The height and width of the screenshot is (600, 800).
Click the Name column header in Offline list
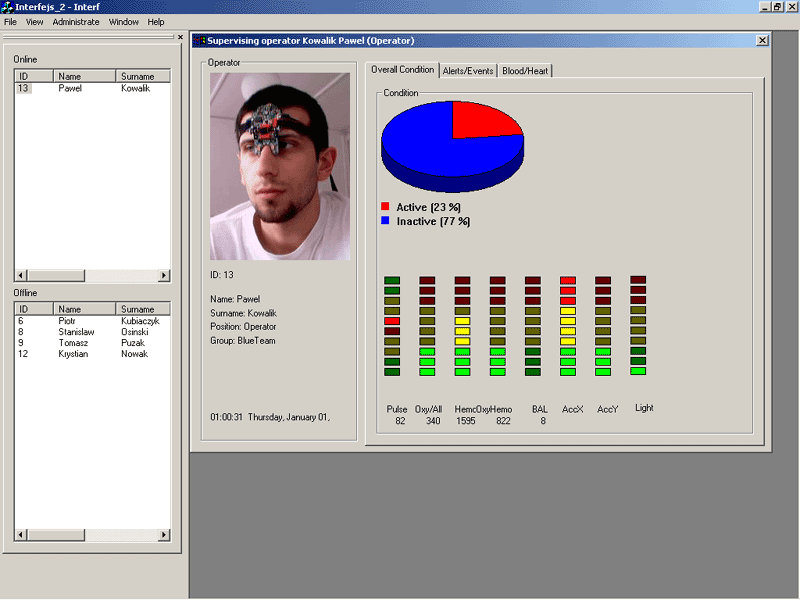coord(84,309)
